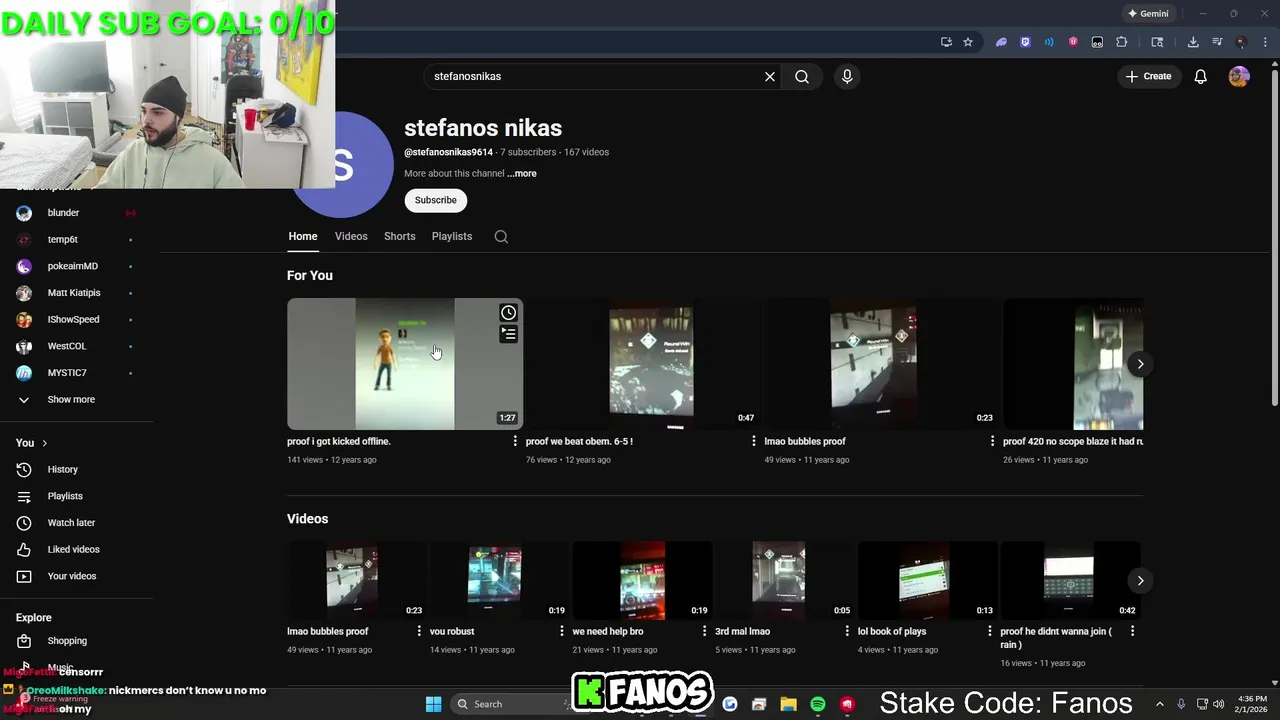
Task: Play the 1:27 'kicked offline' thumbnail
Action: point(405,364)
